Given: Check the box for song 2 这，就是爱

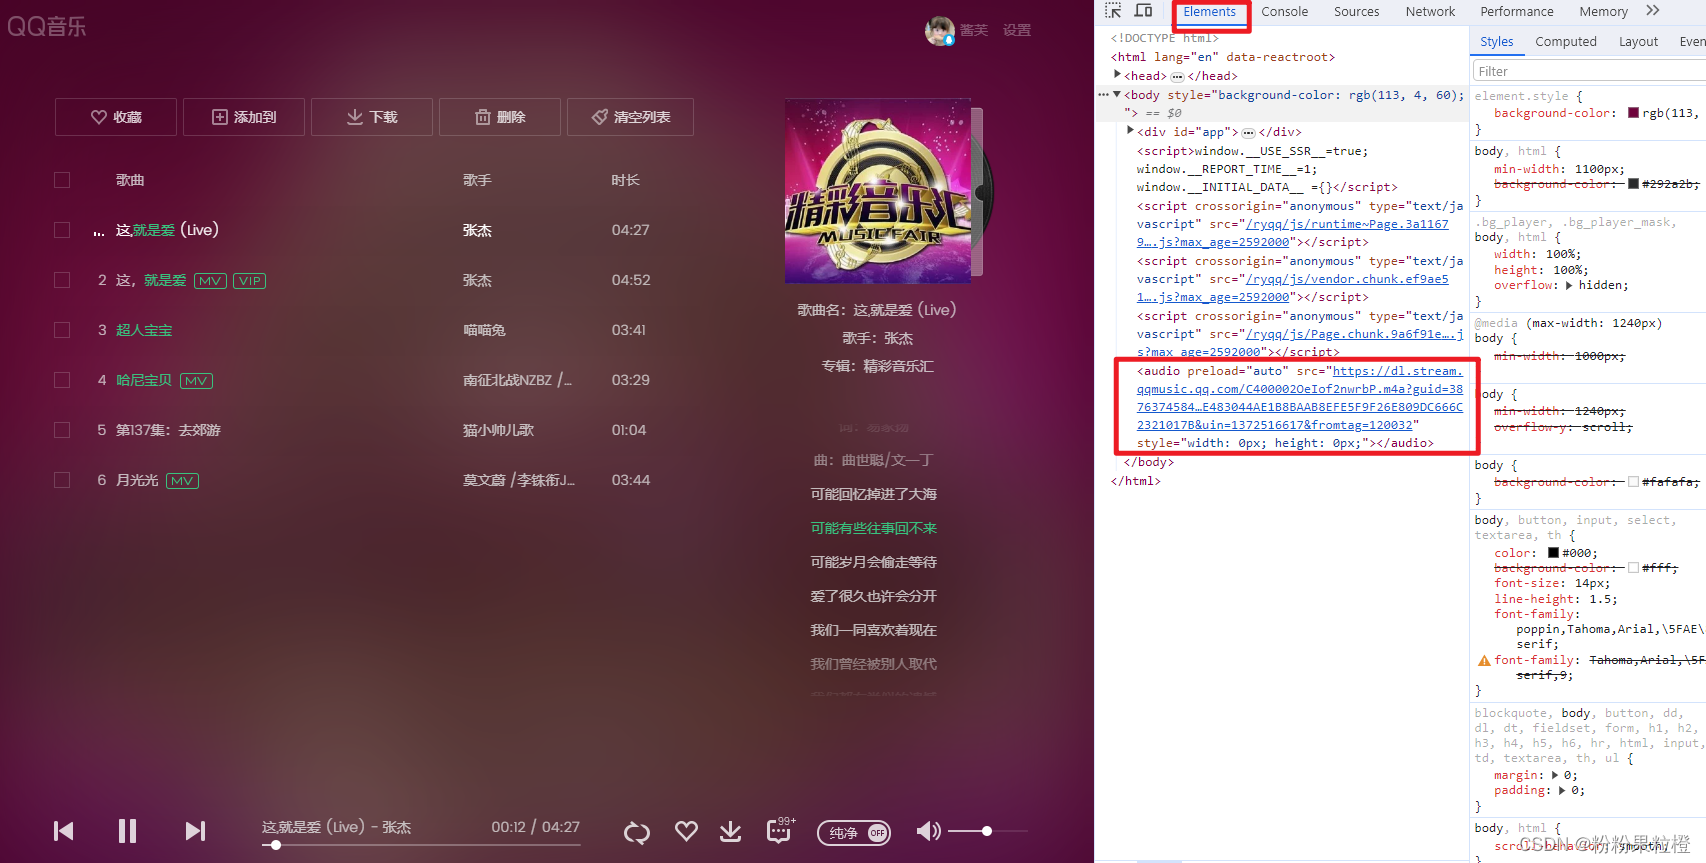Looking at the screenshot, I should tap(62, 280).
